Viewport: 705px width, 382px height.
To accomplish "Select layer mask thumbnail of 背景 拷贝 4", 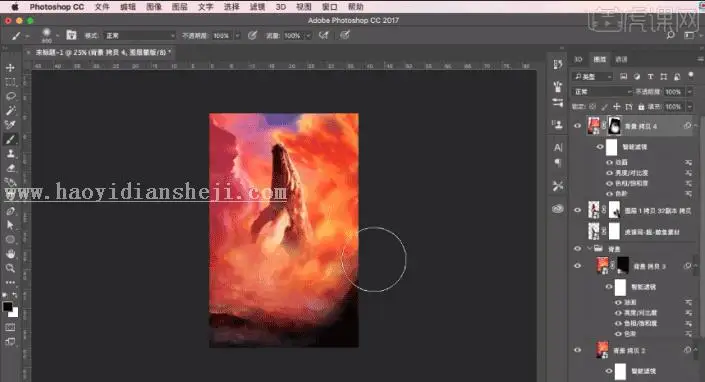I will click(614, 126).
